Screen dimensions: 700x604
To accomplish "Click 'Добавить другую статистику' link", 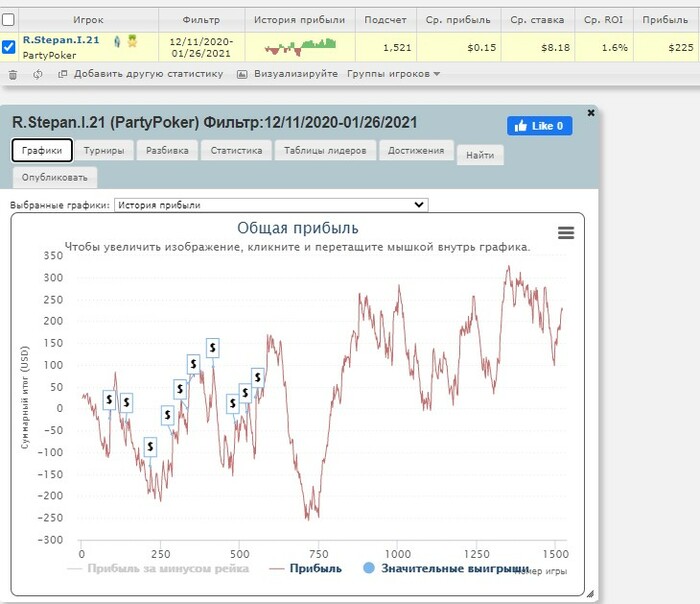I will pos(148,74).
